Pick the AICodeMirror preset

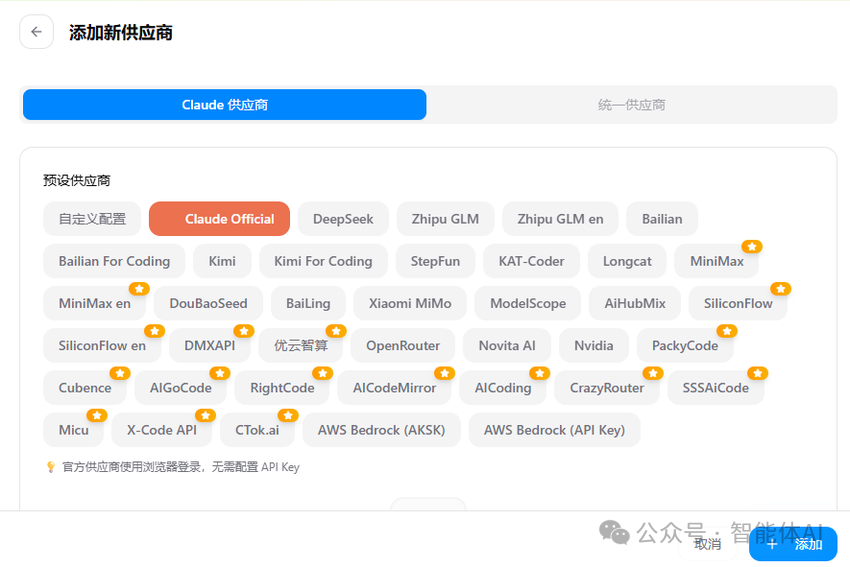(394, 388)
